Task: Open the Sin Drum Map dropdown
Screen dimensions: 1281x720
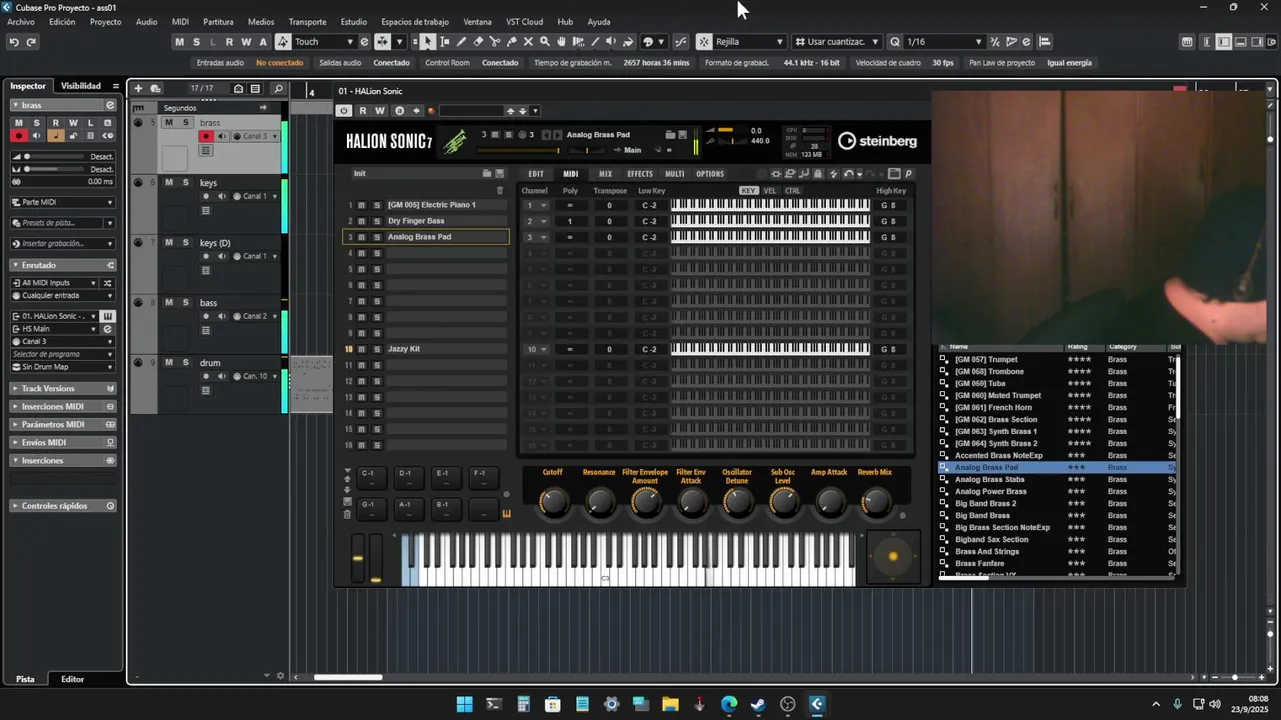Action: pos(64,367)
